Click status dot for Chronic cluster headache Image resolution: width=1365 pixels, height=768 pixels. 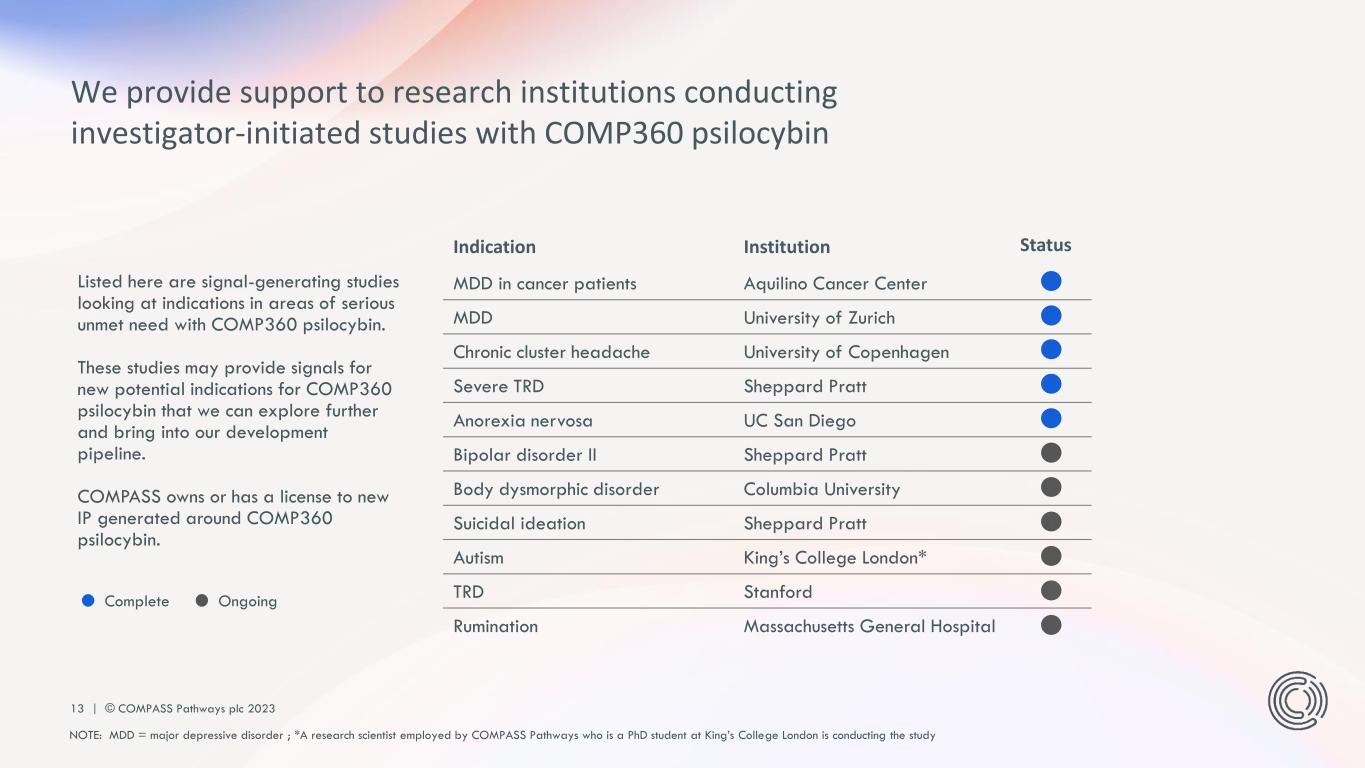1051,350
